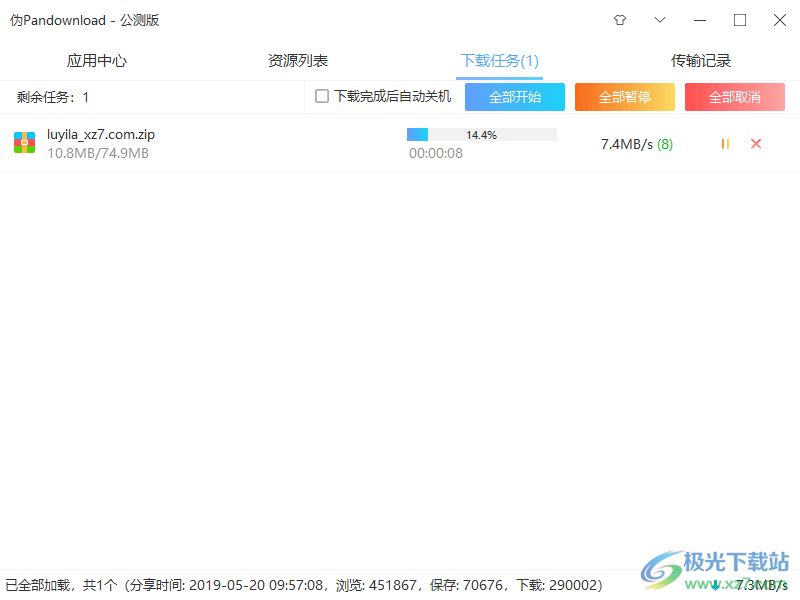Click the elapsed time 00:00:08 display
800x600 pixels.
435,153
